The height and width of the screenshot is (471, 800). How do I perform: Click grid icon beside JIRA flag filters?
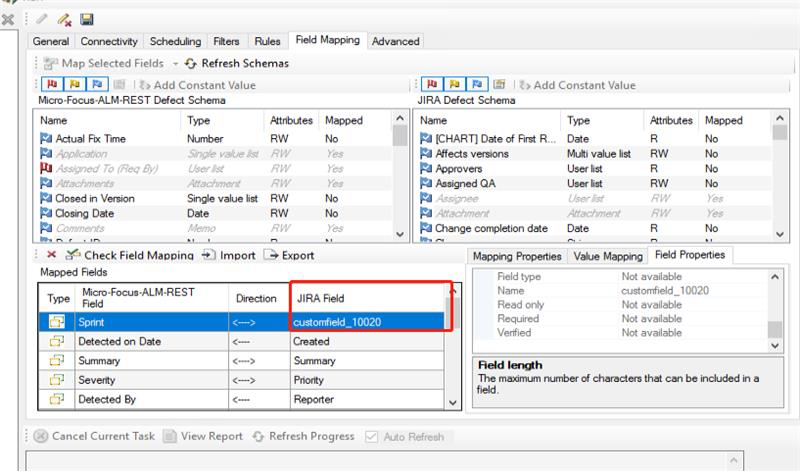click(499, 84)
